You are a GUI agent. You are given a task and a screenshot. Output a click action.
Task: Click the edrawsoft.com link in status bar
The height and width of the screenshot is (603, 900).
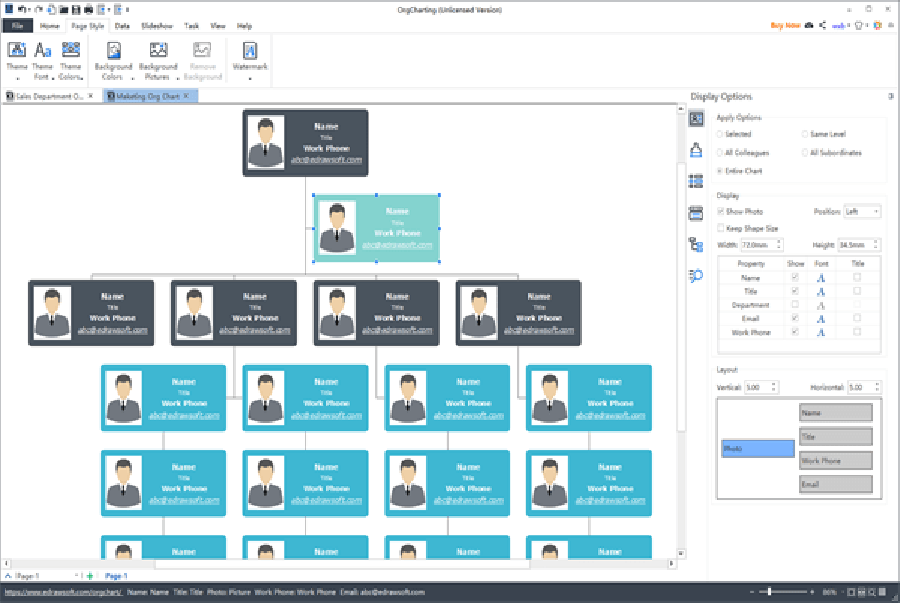pyautogui.click(x=61, y=592)
